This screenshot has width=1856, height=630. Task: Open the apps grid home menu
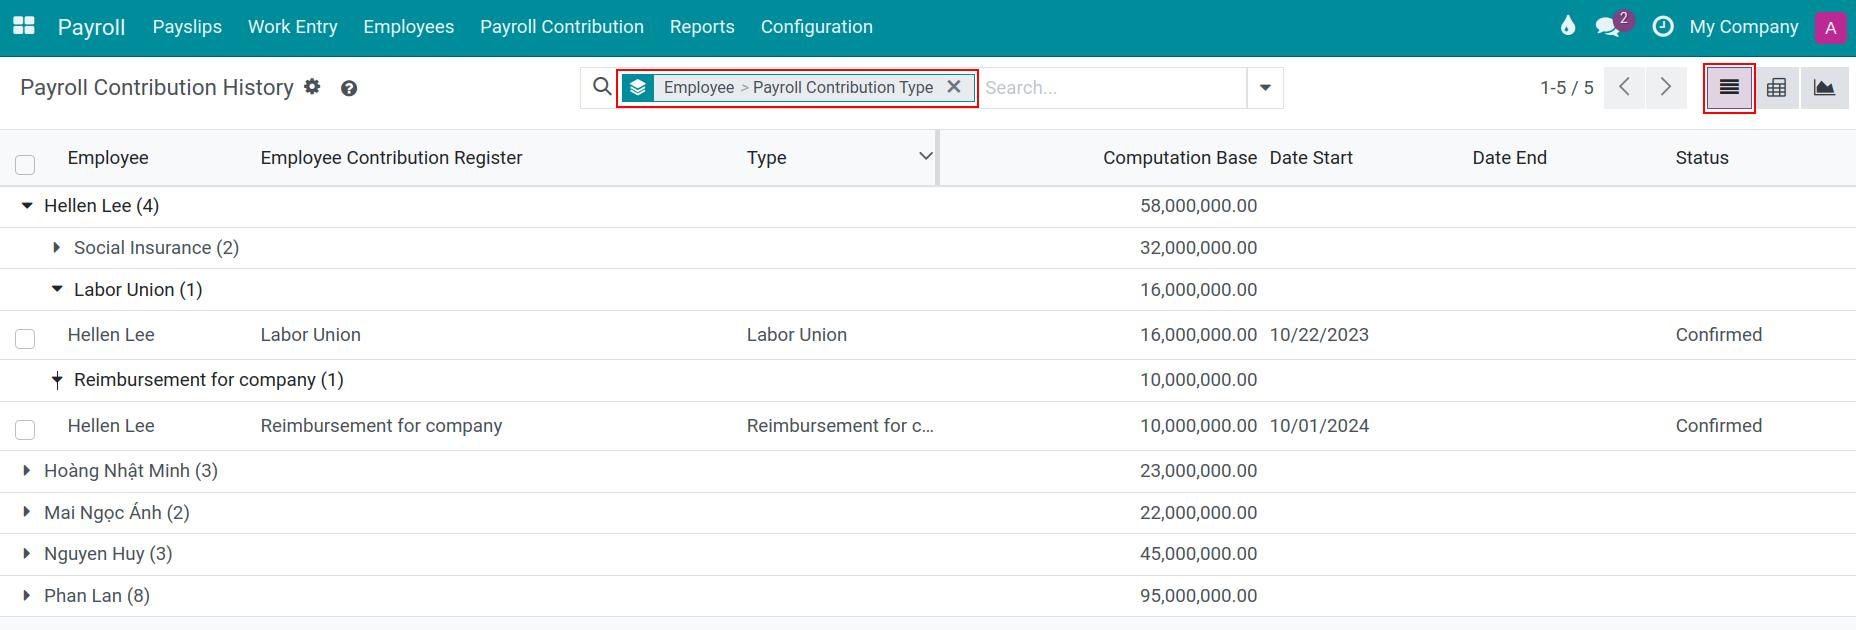[x=23, y=26]
